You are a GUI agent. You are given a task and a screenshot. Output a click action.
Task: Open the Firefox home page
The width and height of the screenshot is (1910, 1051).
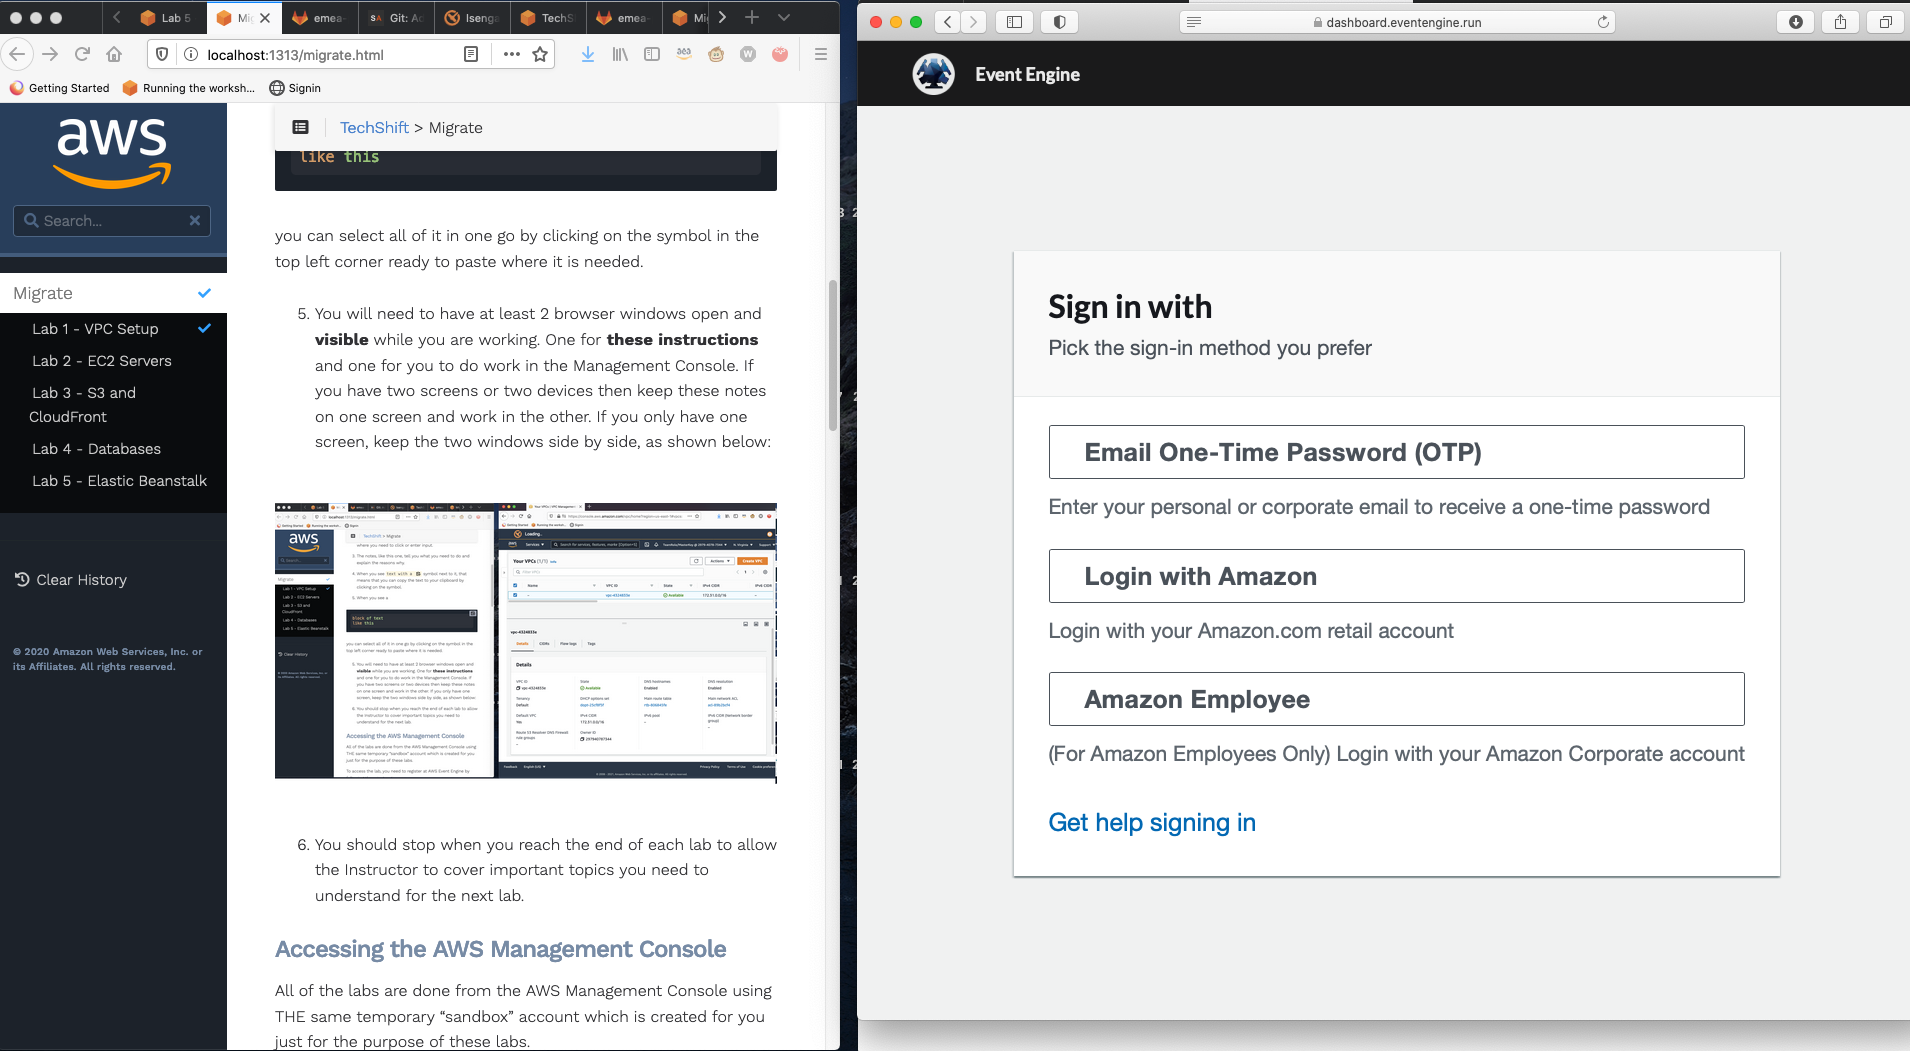(114, 54)
